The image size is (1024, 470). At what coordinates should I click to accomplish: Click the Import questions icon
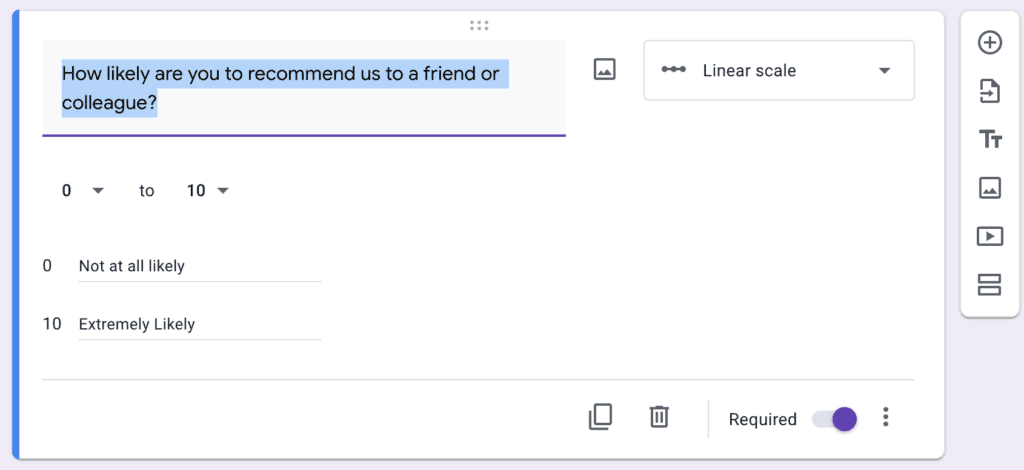[x=989, y=91]
